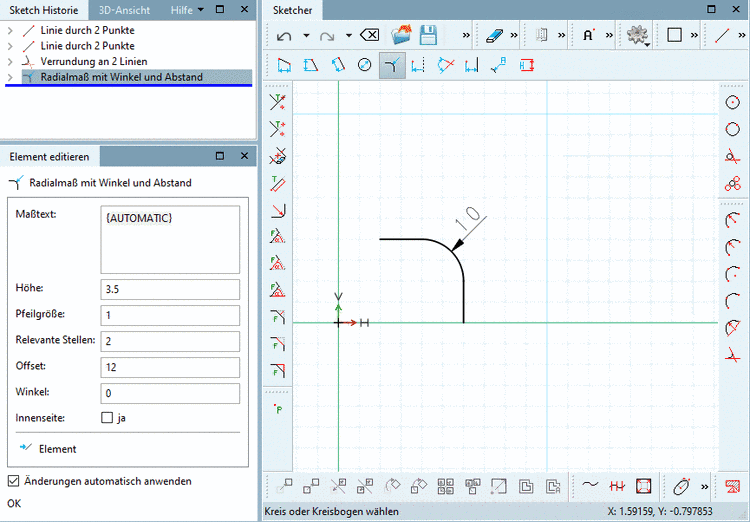Screen dimensions: 750x522
Task: Click the delete-last (backspace X) icon
Action: click(x=369, y=35)
